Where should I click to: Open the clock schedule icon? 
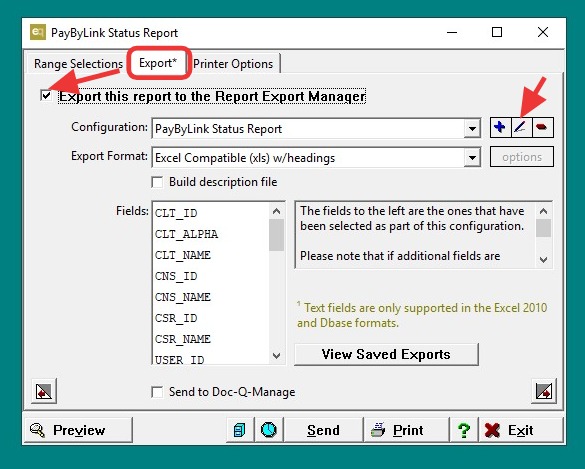click(x=269, y=430)
